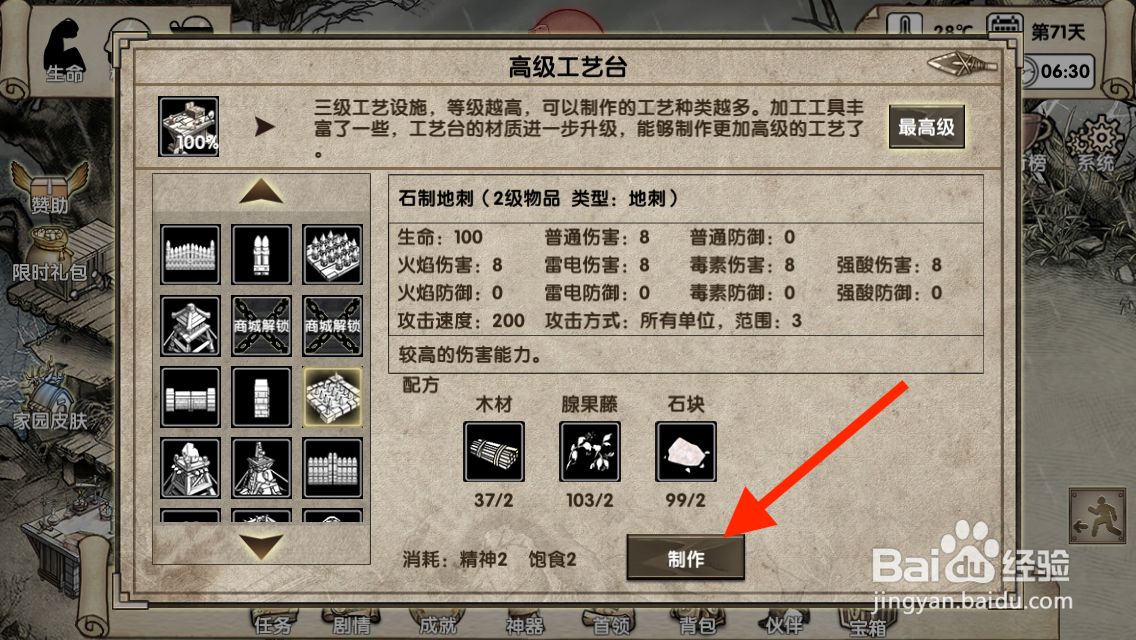This screenshot has width=1136, height=640.
Task: Select the stone wall item icon
Action: [x=191, y=396]
